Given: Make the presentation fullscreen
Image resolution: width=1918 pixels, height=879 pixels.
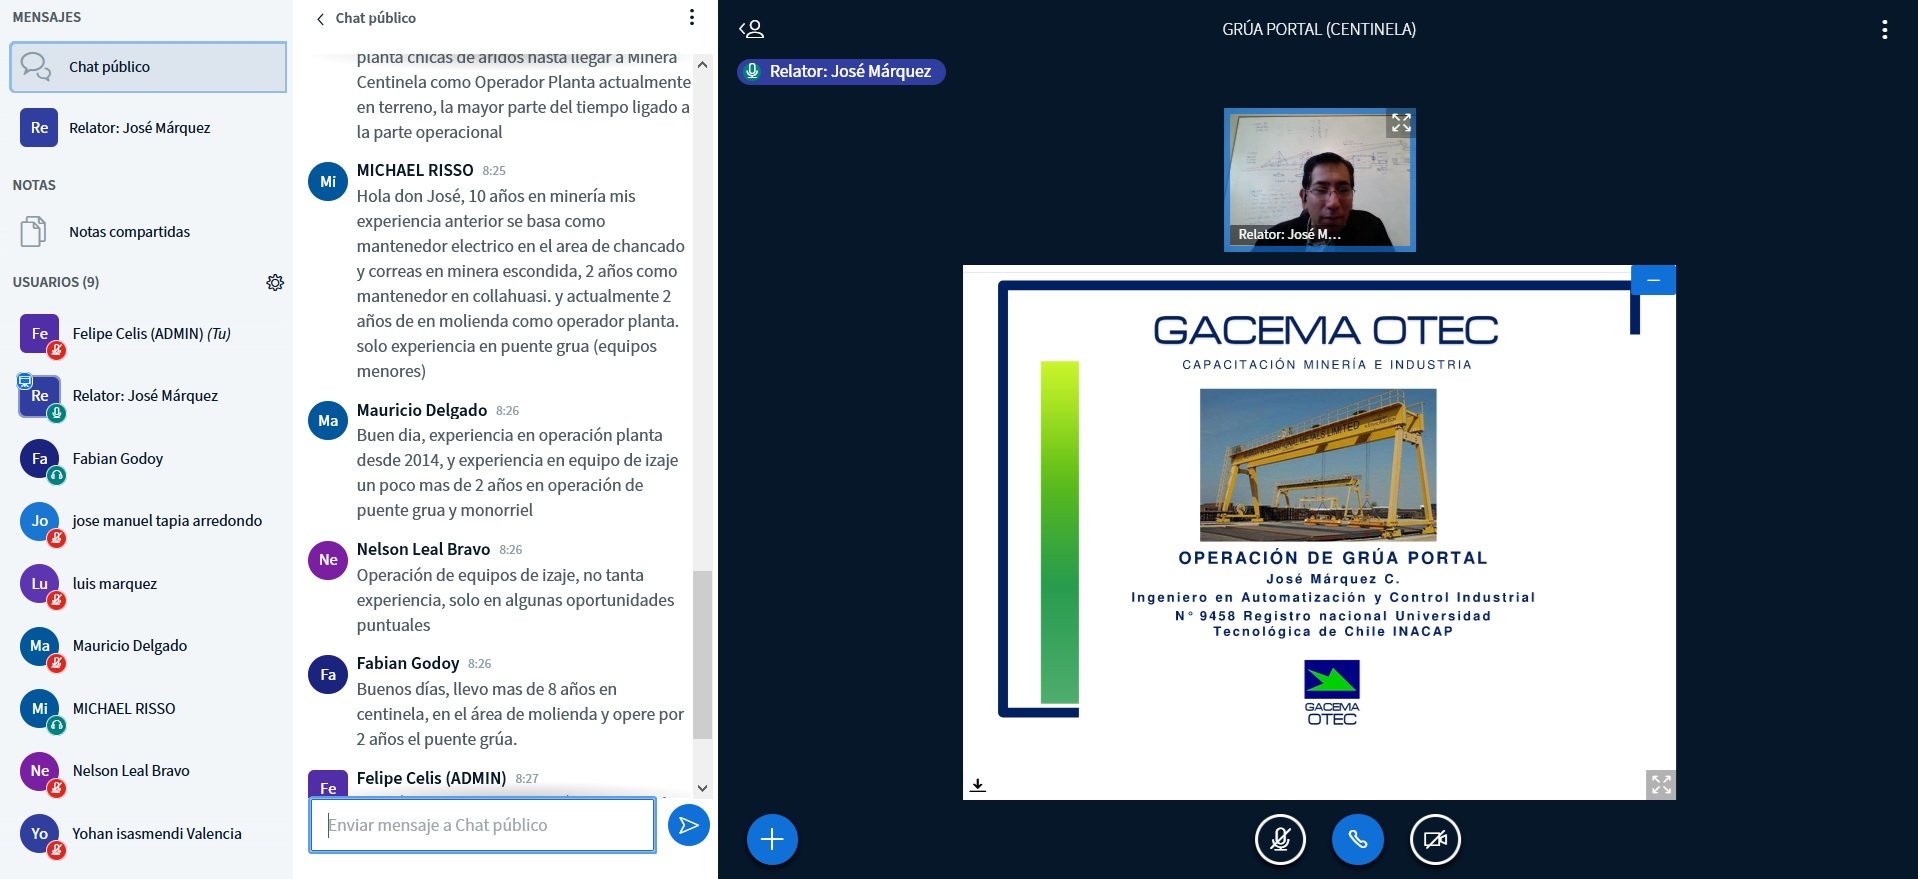Looking at the screenshot, I should tap(1661, 785).
